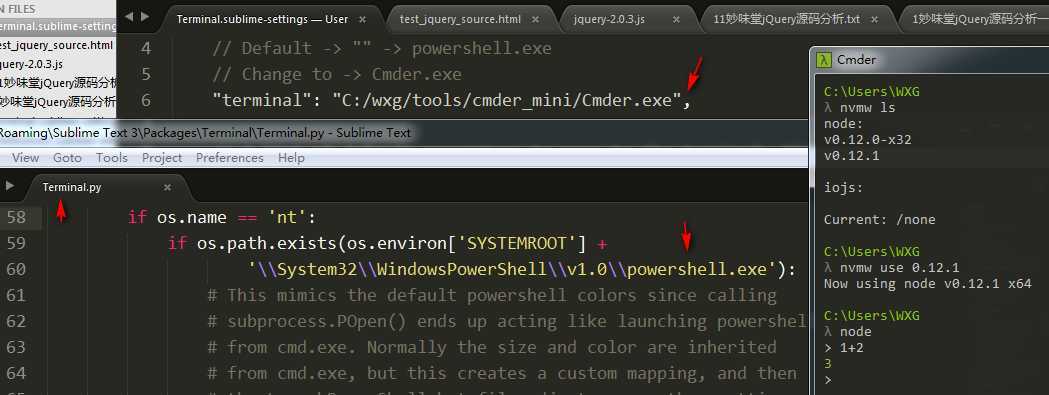Switch to test_jquery_source.html tab
This screenshot has width=1049, height=395.
coord(460,19)
